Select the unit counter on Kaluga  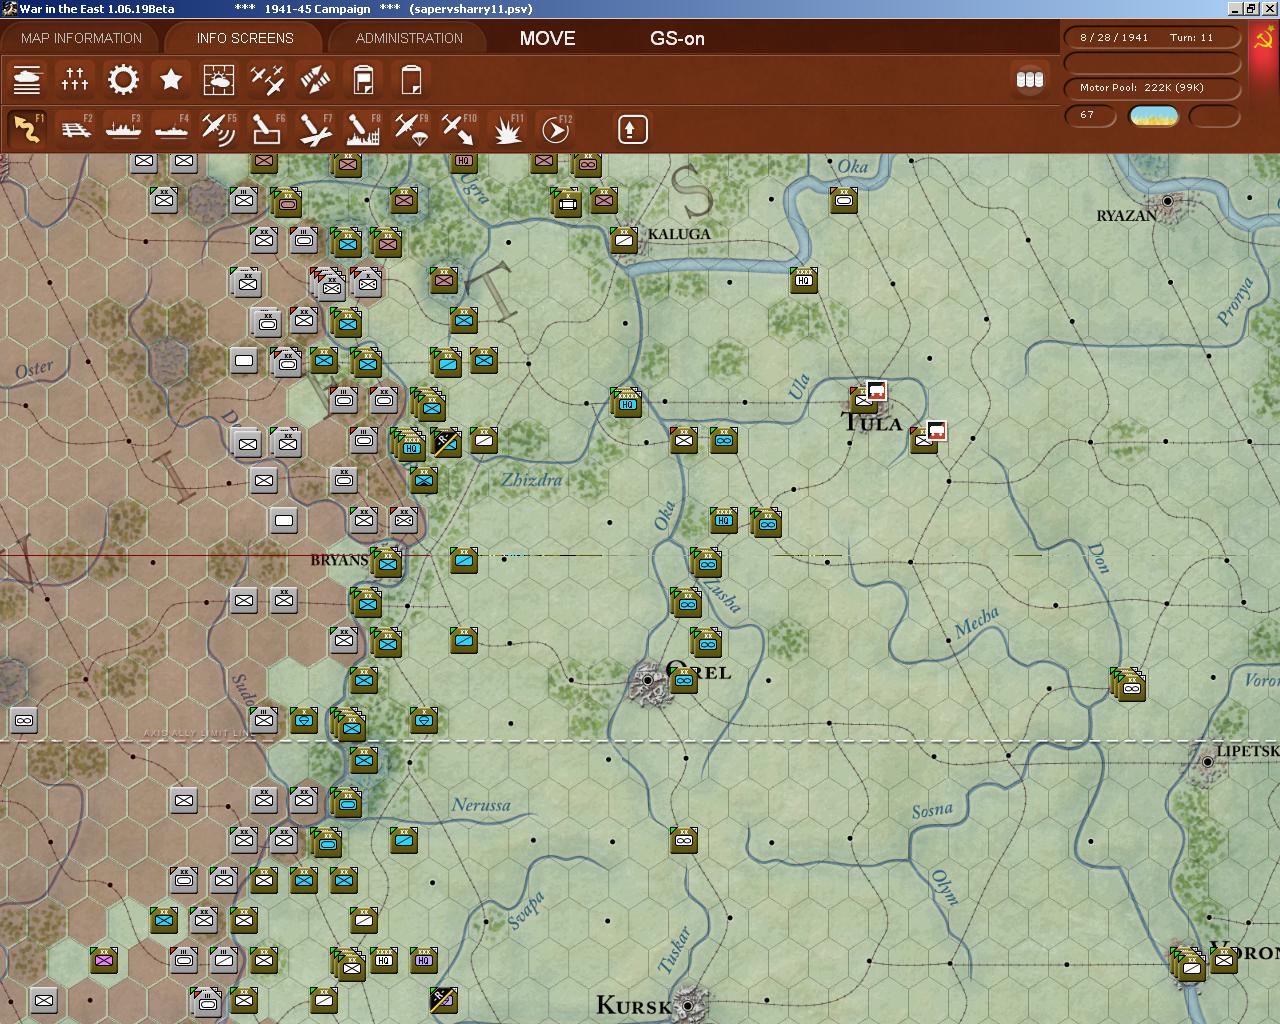coord(624,240)
